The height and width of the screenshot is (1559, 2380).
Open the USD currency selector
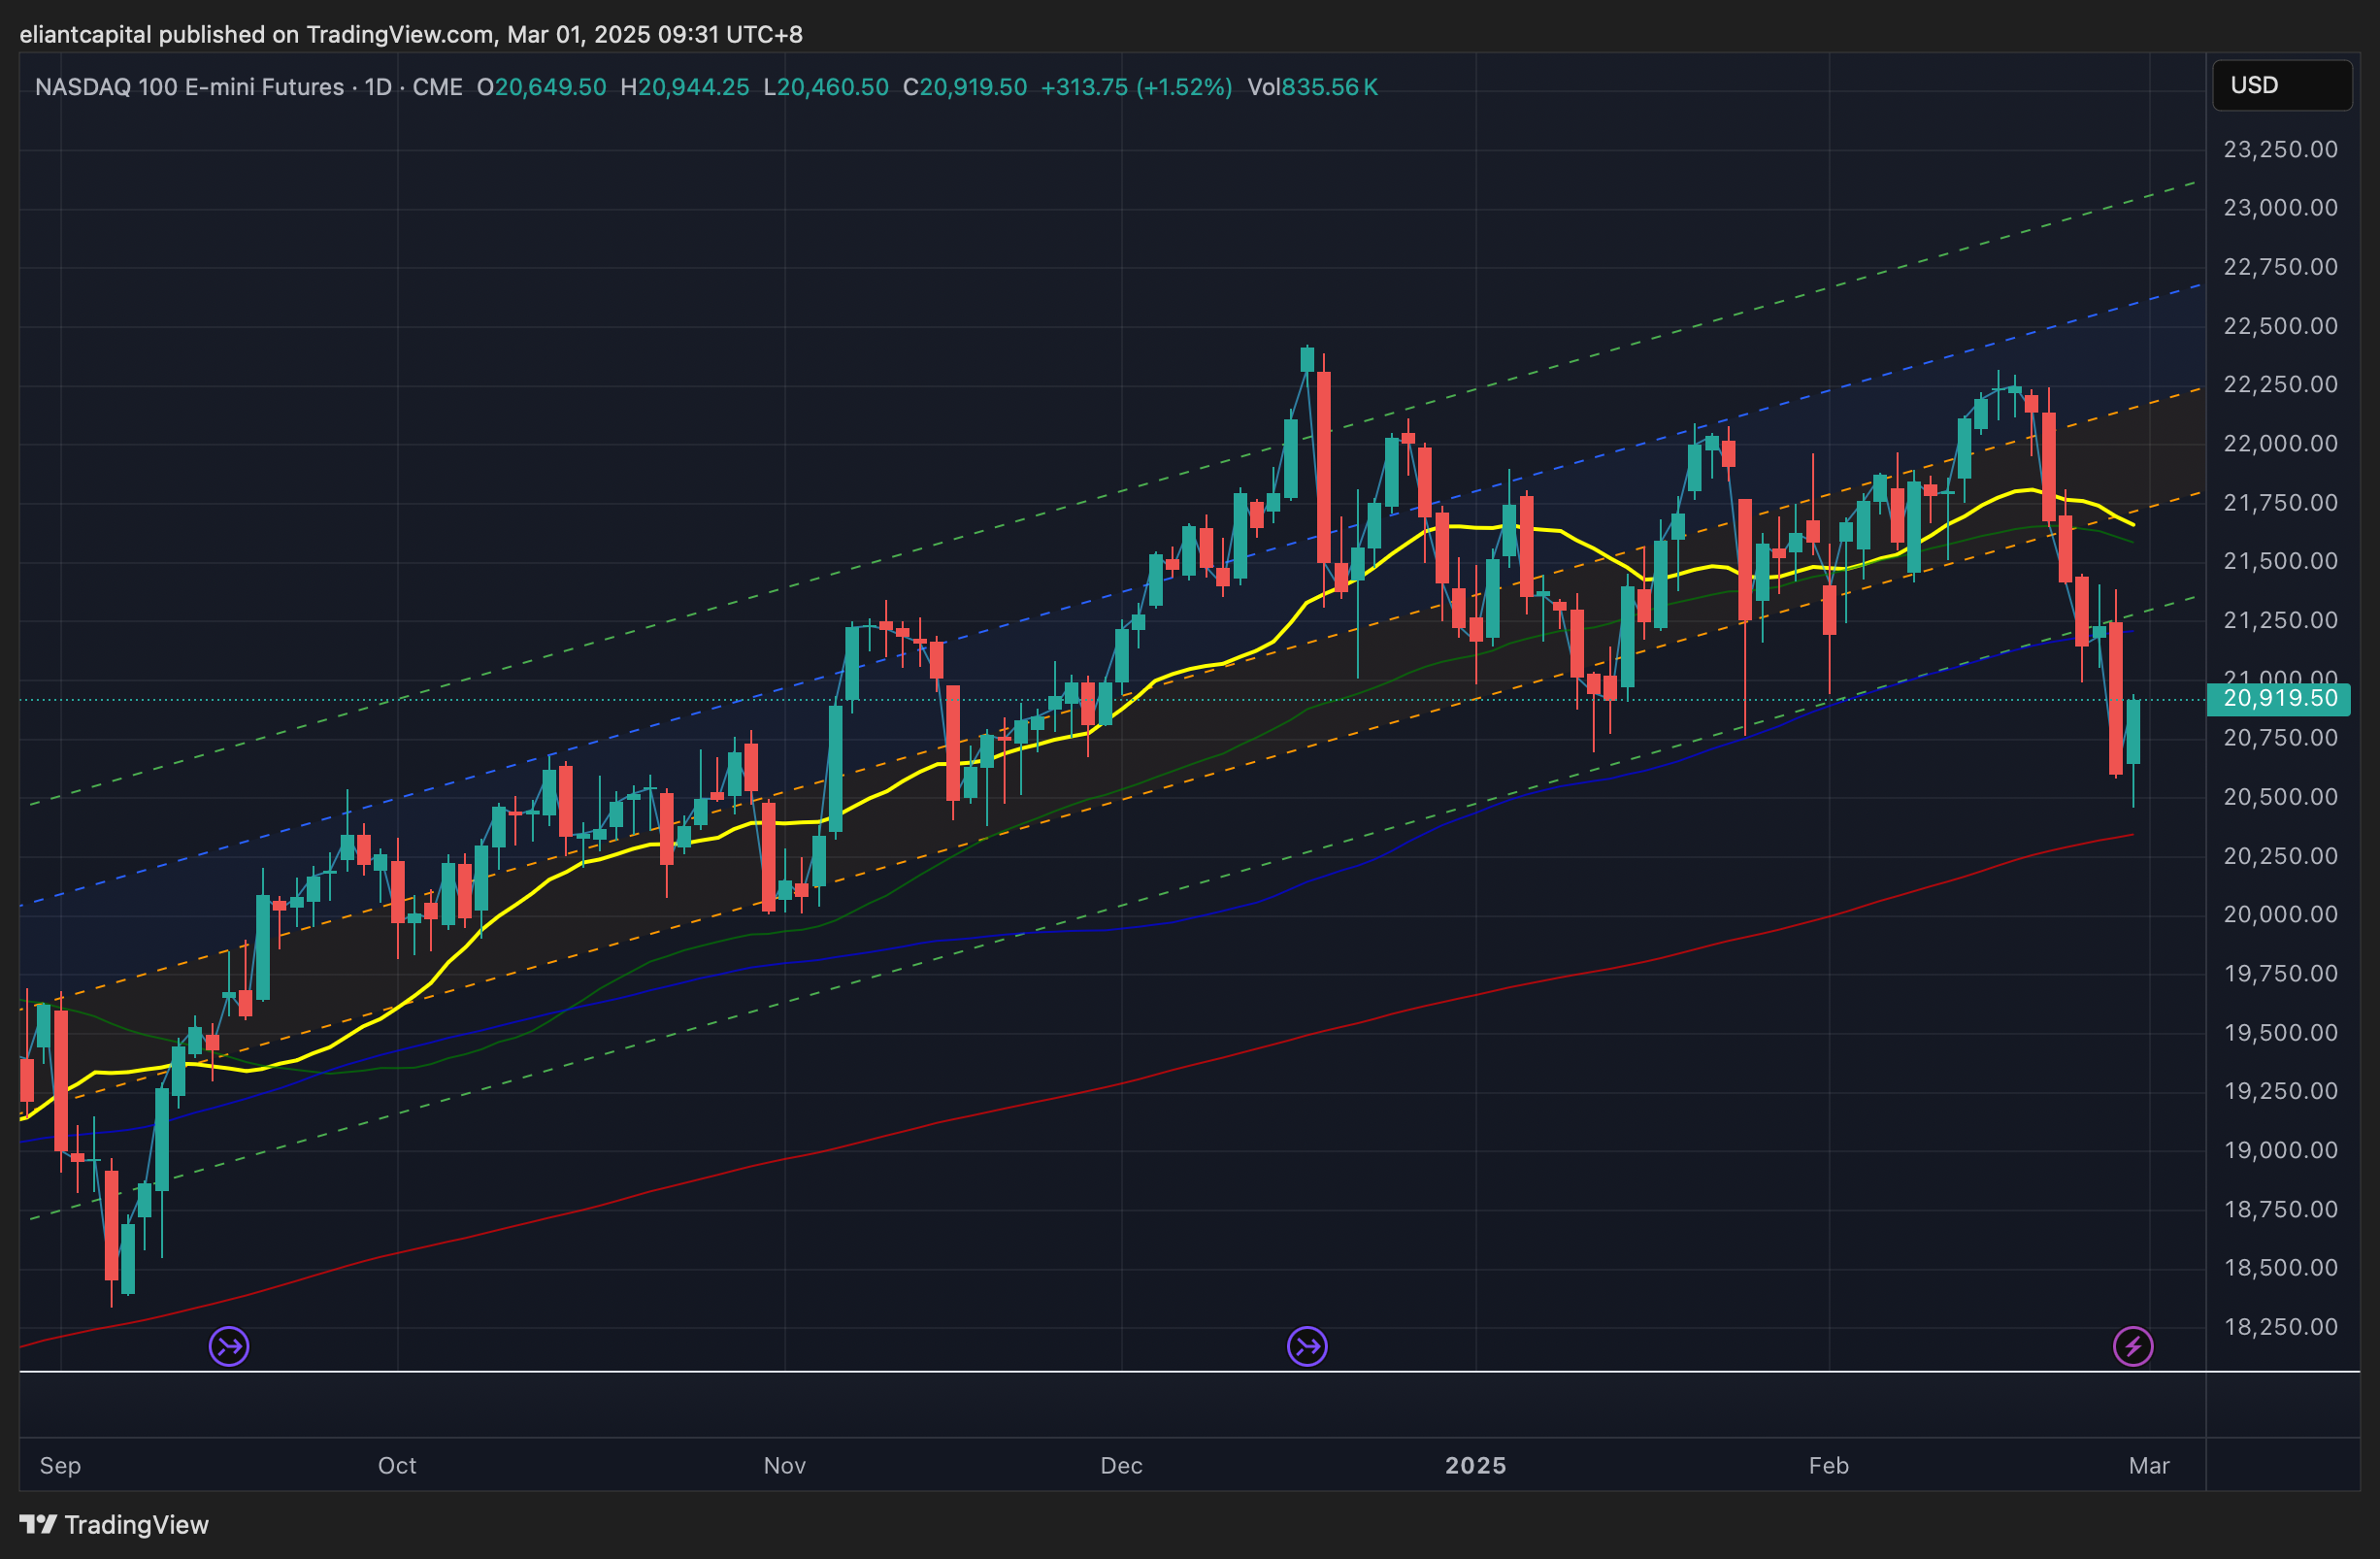click(x=2281, y=85)
